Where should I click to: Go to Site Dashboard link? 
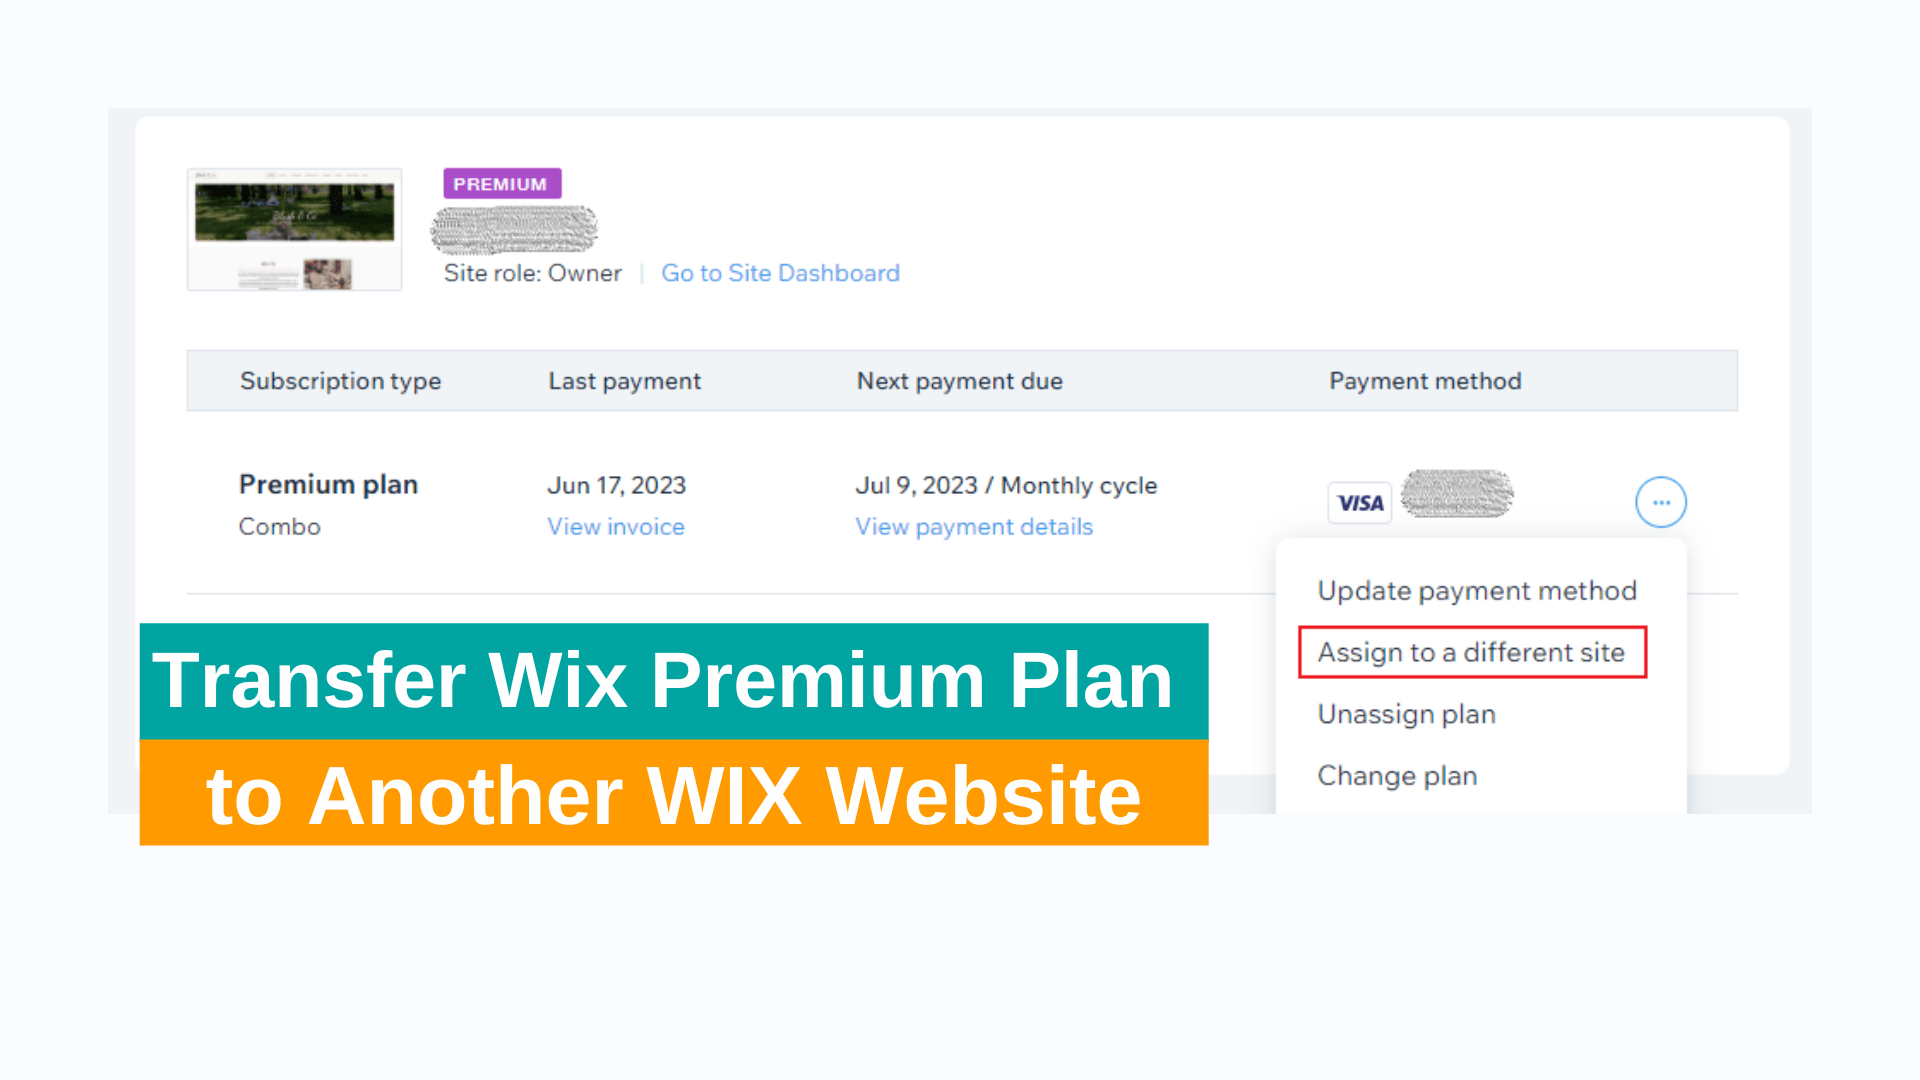[x=780, y=273]
